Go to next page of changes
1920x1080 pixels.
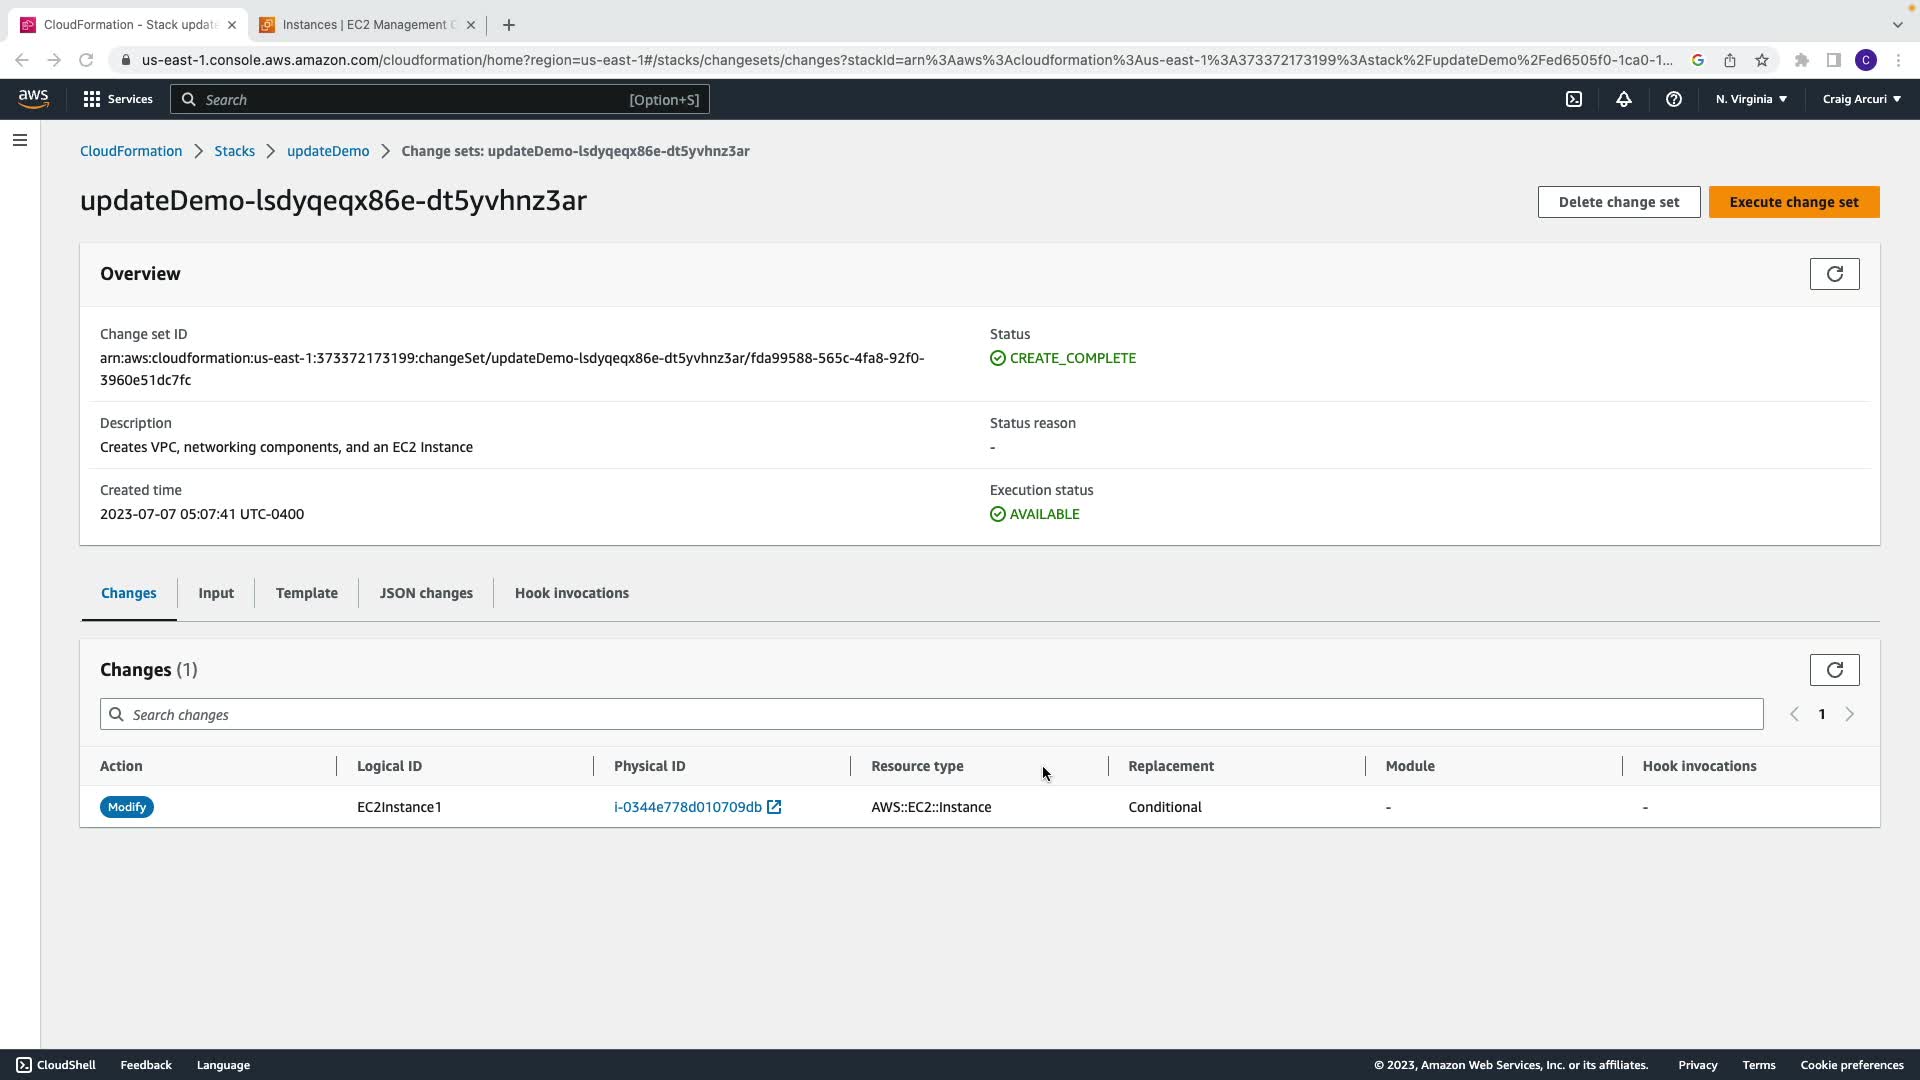1849,714
